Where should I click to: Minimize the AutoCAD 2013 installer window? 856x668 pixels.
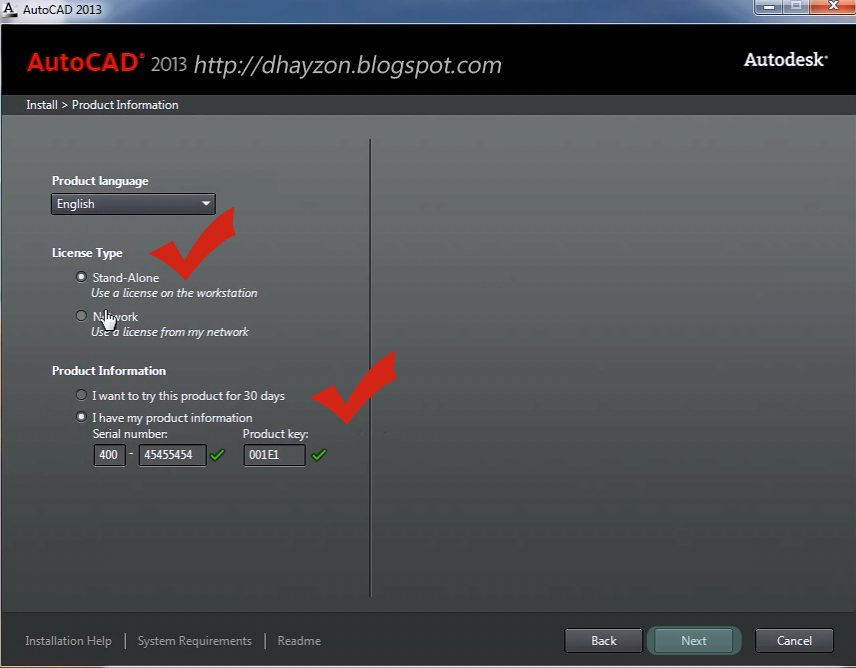pyautogui.click(x=769, y=7)
